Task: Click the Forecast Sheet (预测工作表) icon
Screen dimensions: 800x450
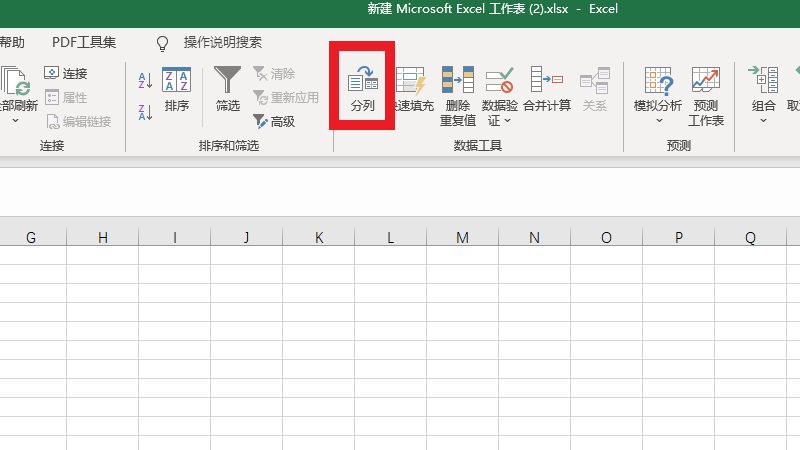Action: click(706, 88)
